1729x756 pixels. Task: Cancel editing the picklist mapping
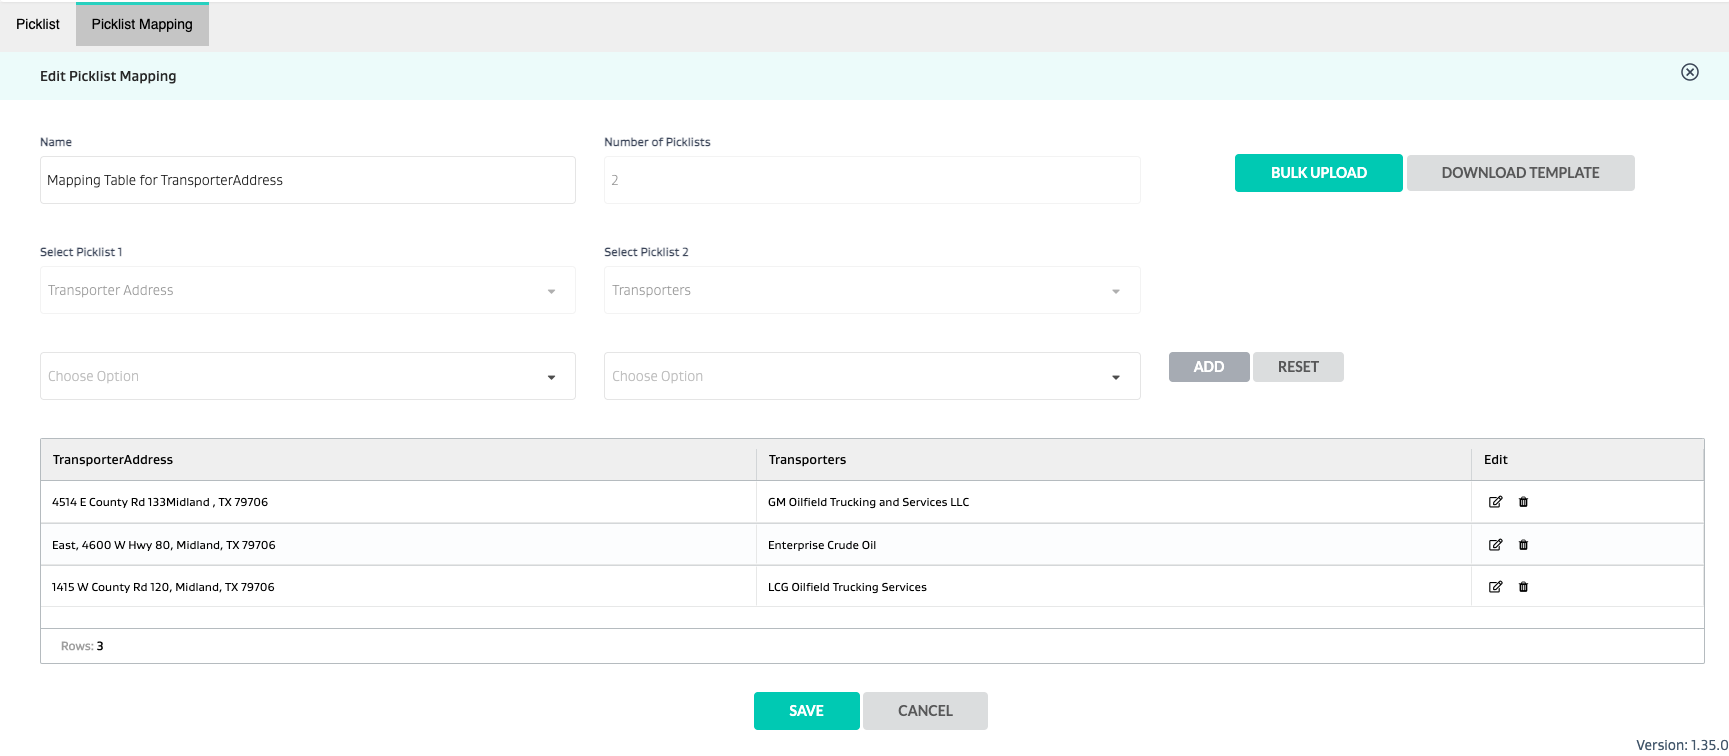click(925, 711)
